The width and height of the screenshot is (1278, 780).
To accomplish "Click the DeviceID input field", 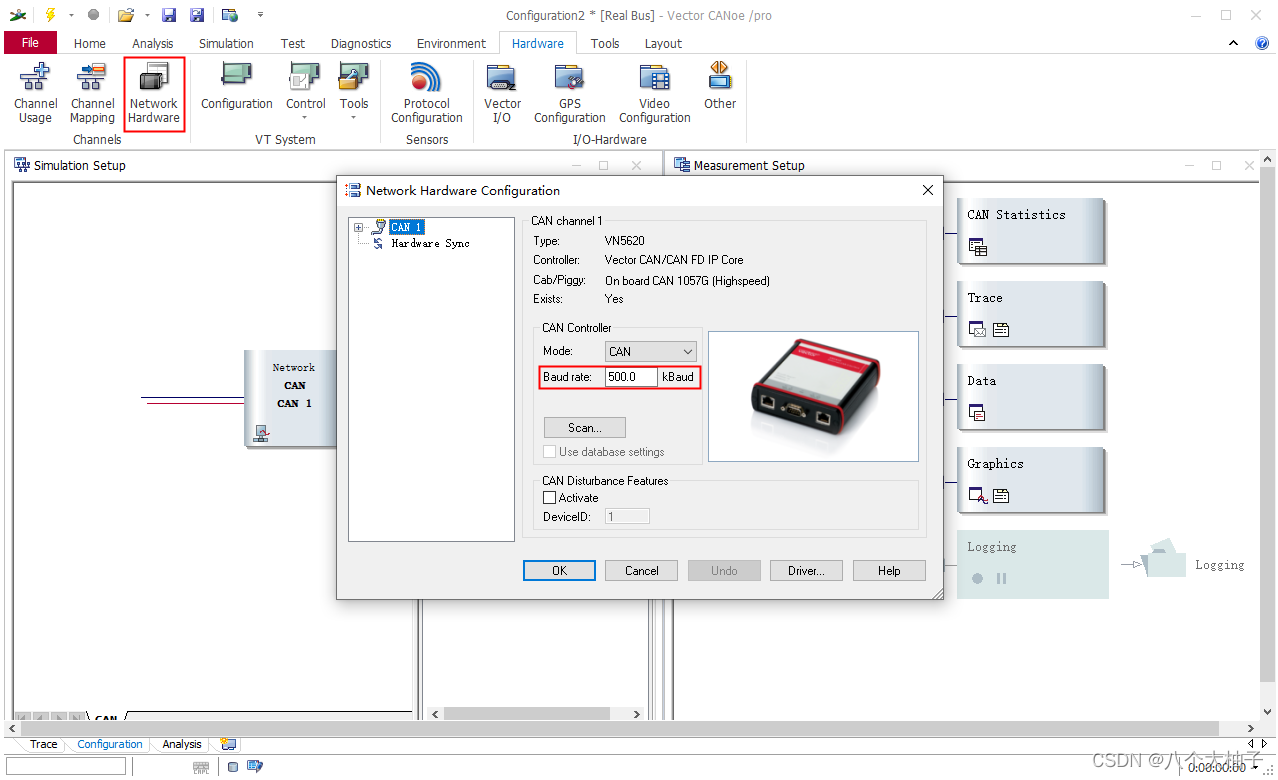I will tap(627, 516).
